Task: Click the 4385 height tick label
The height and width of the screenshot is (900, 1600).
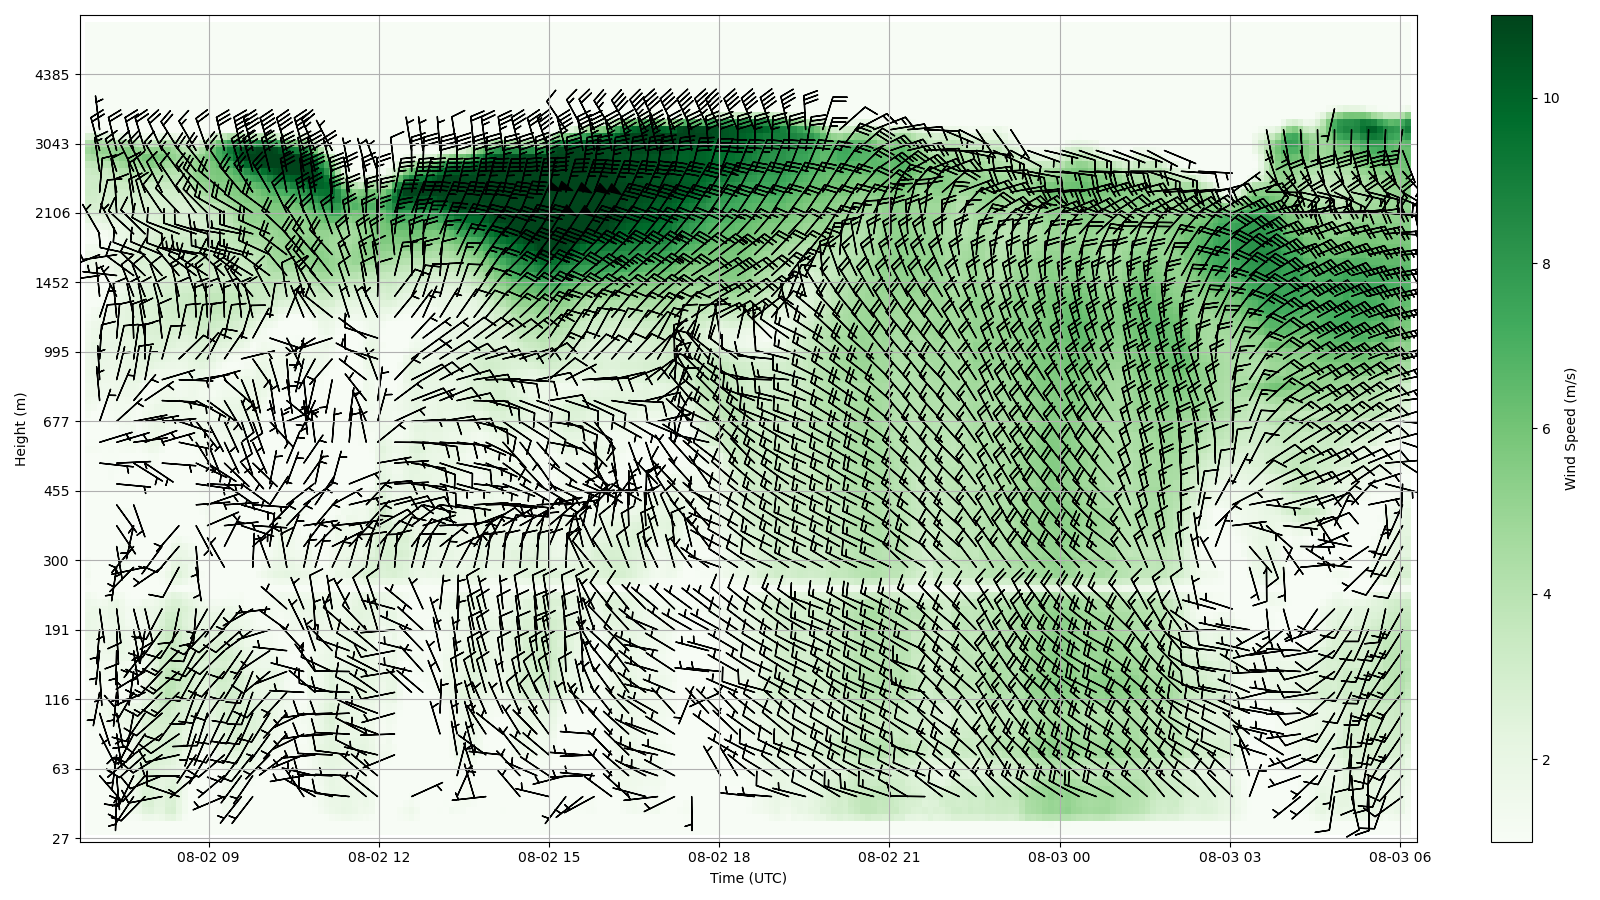Action: [52, 75]
